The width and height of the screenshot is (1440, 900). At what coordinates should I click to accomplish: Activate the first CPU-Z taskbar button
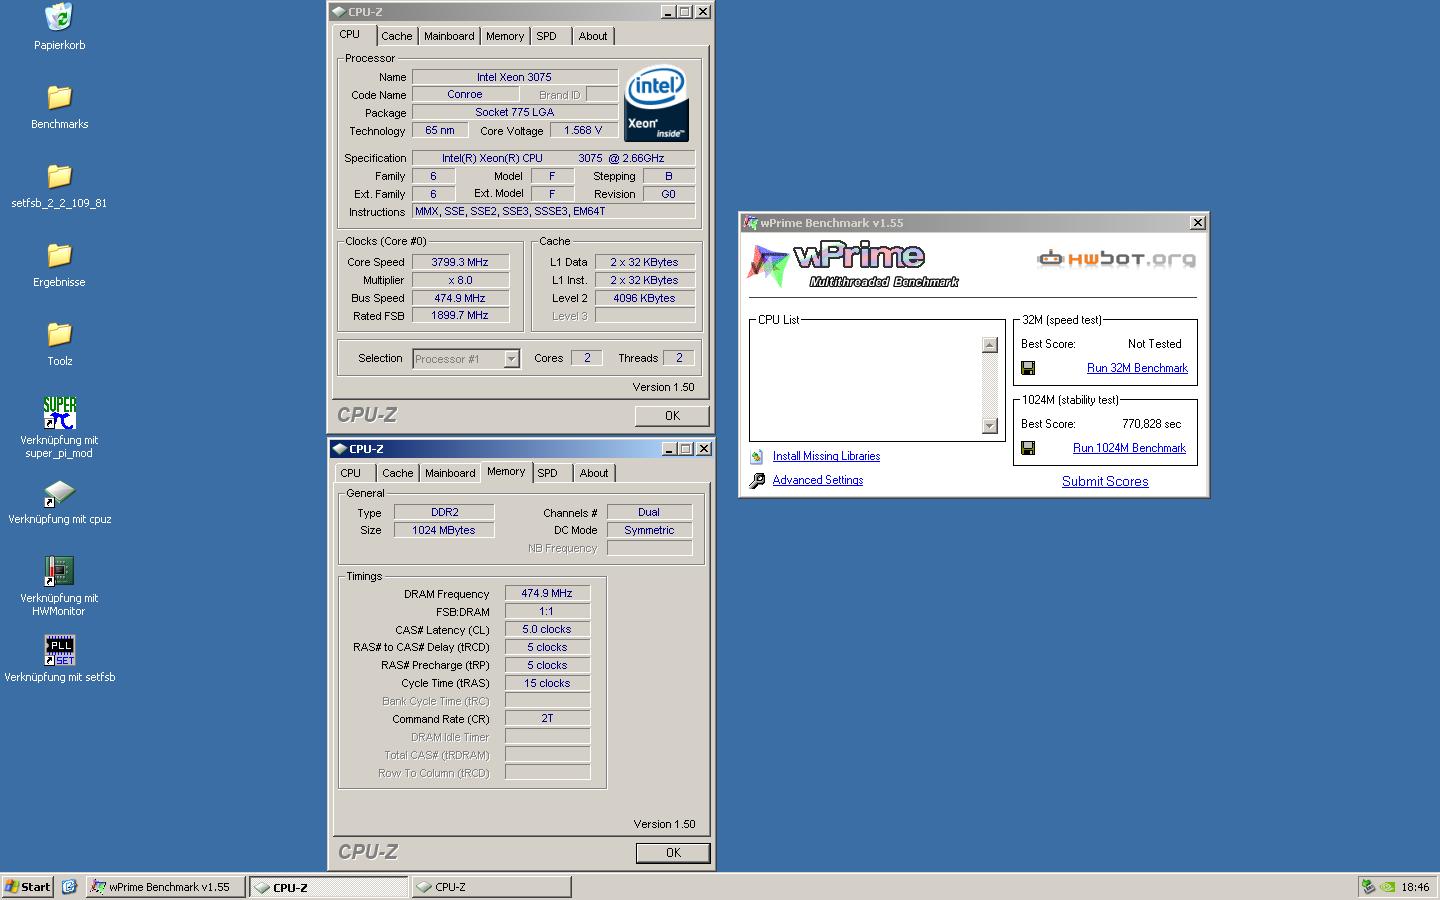tap(328, 887)
